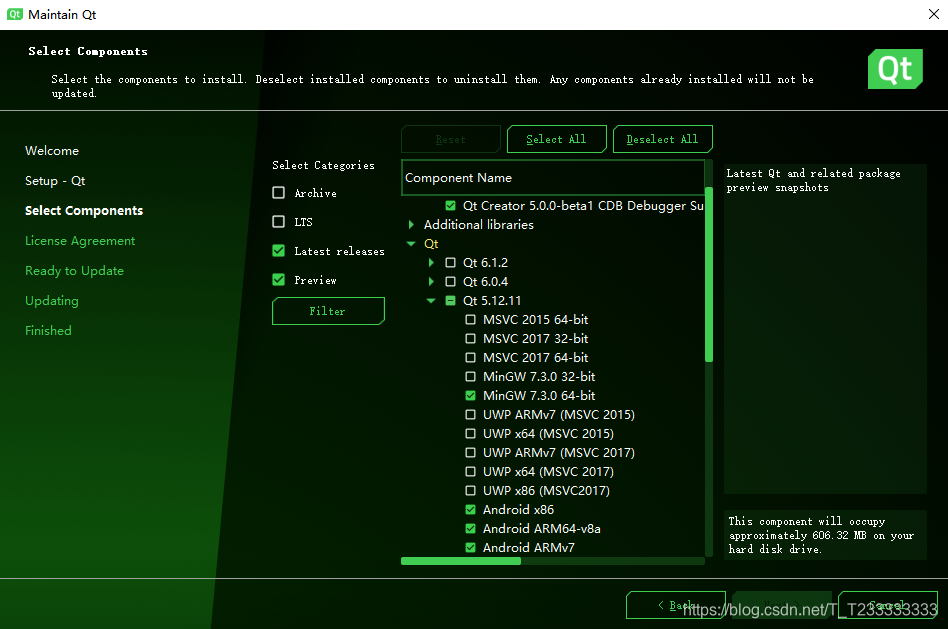Check UWP ARMv7 (MSVC 2015) component

(x=470, y=414)
